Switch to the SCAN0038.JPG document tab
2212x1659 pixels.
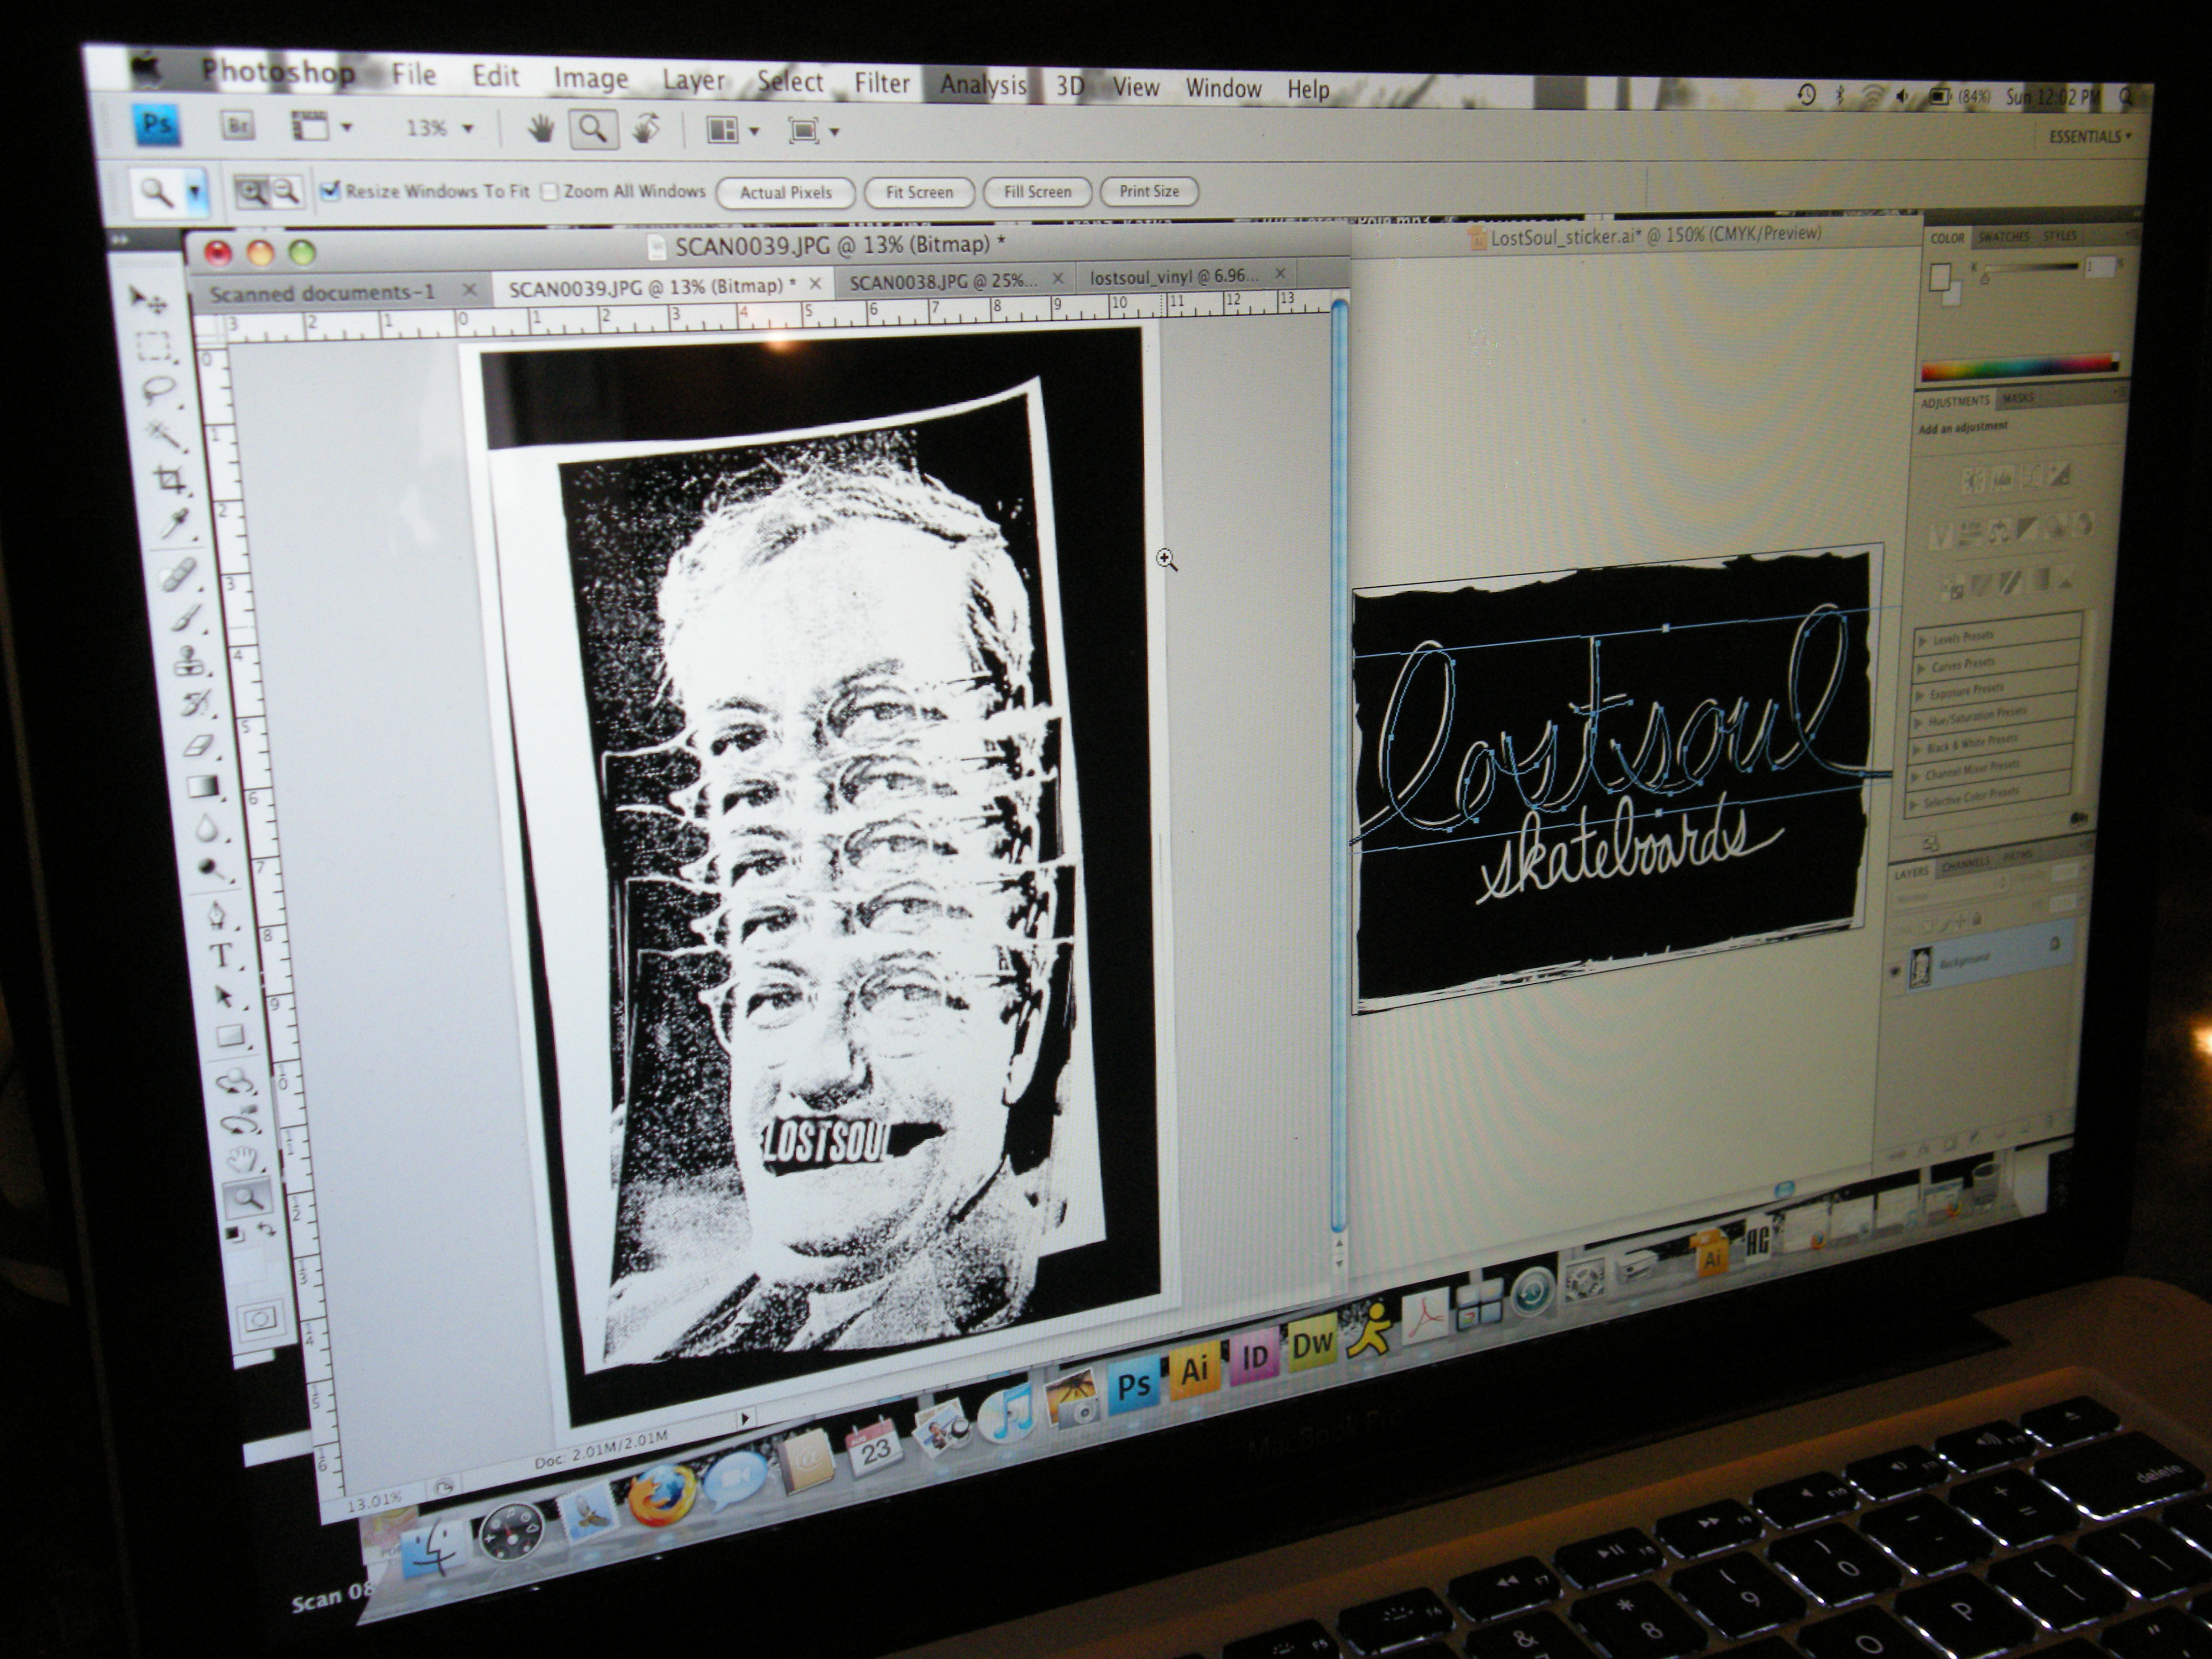(x=943, y=281)
